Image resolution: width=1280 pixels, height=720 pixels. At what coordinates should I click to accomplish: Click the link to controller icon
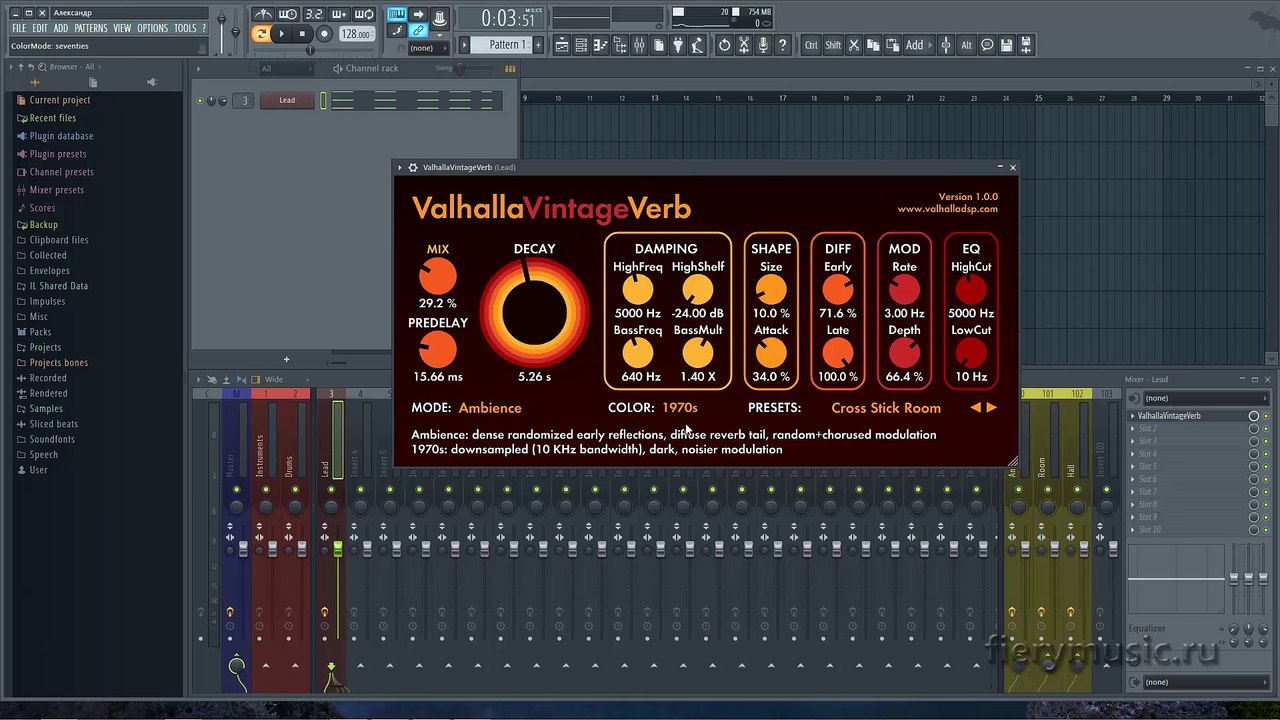click(x=418, y=30)
